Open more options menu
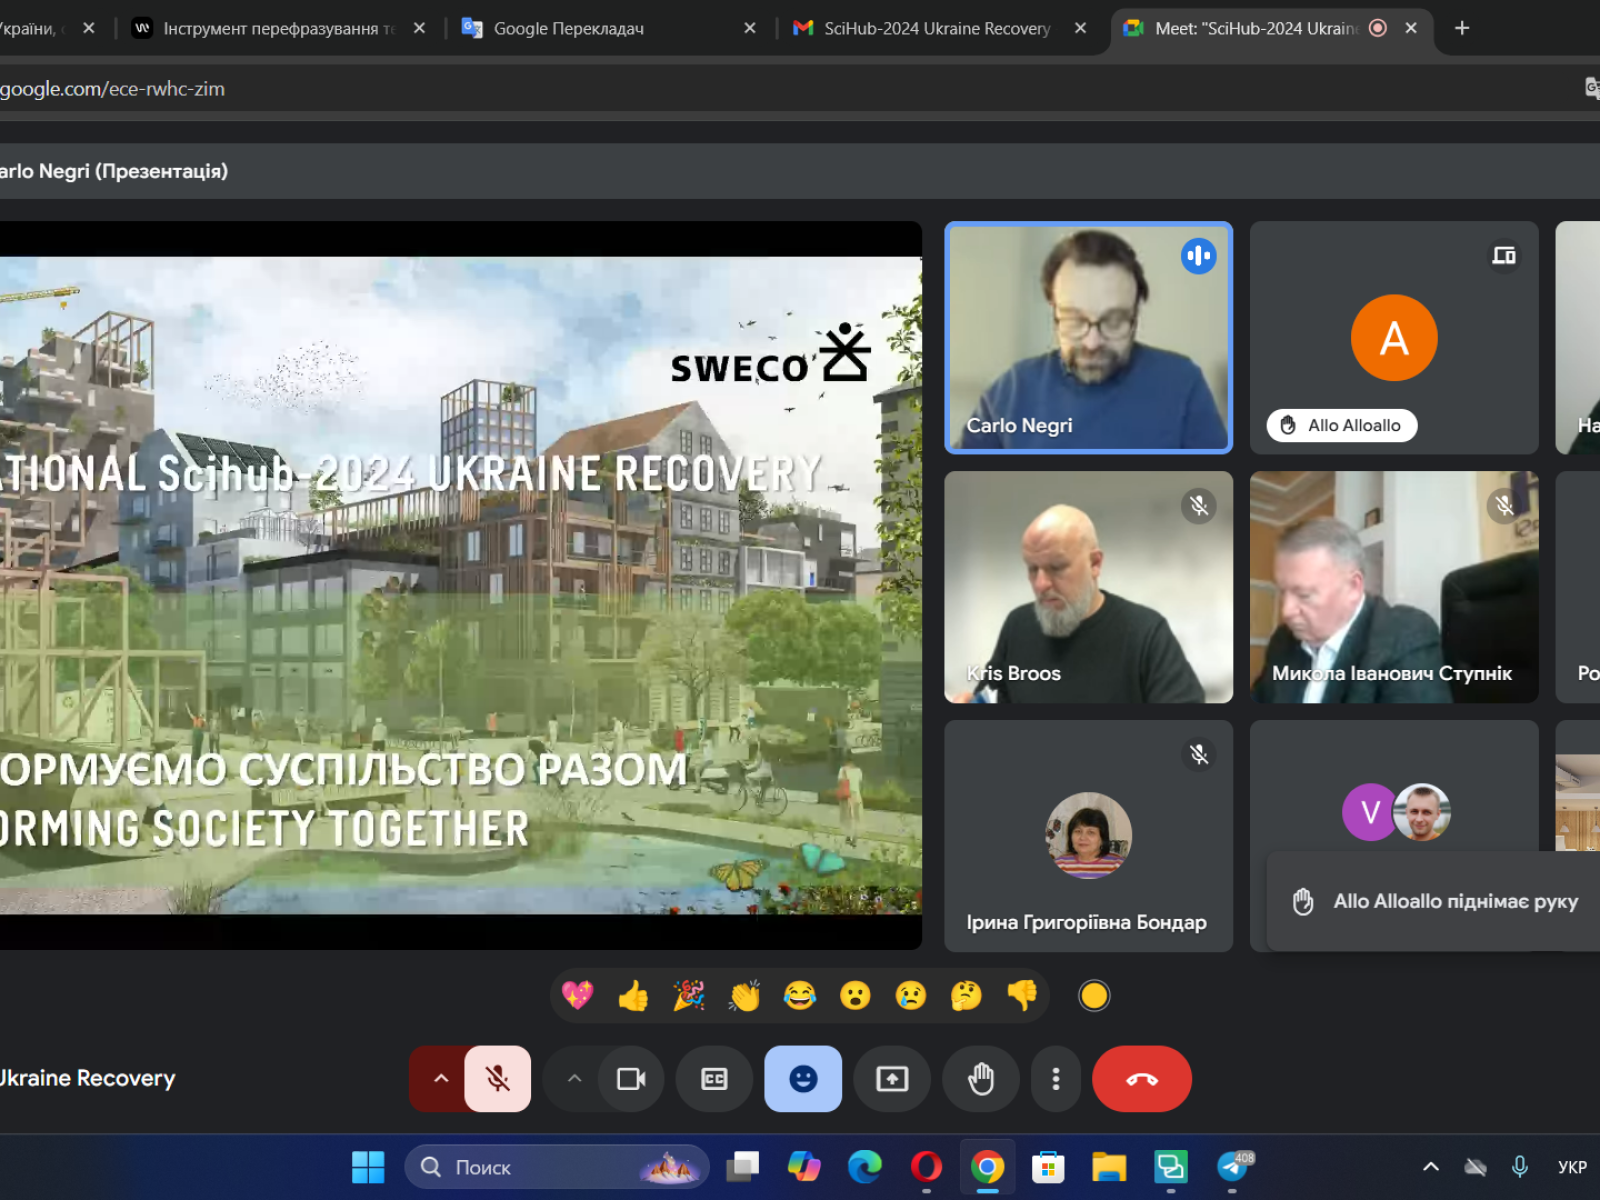The height and width of the screenshot is (1200, 1600). click(1056, 1079)
